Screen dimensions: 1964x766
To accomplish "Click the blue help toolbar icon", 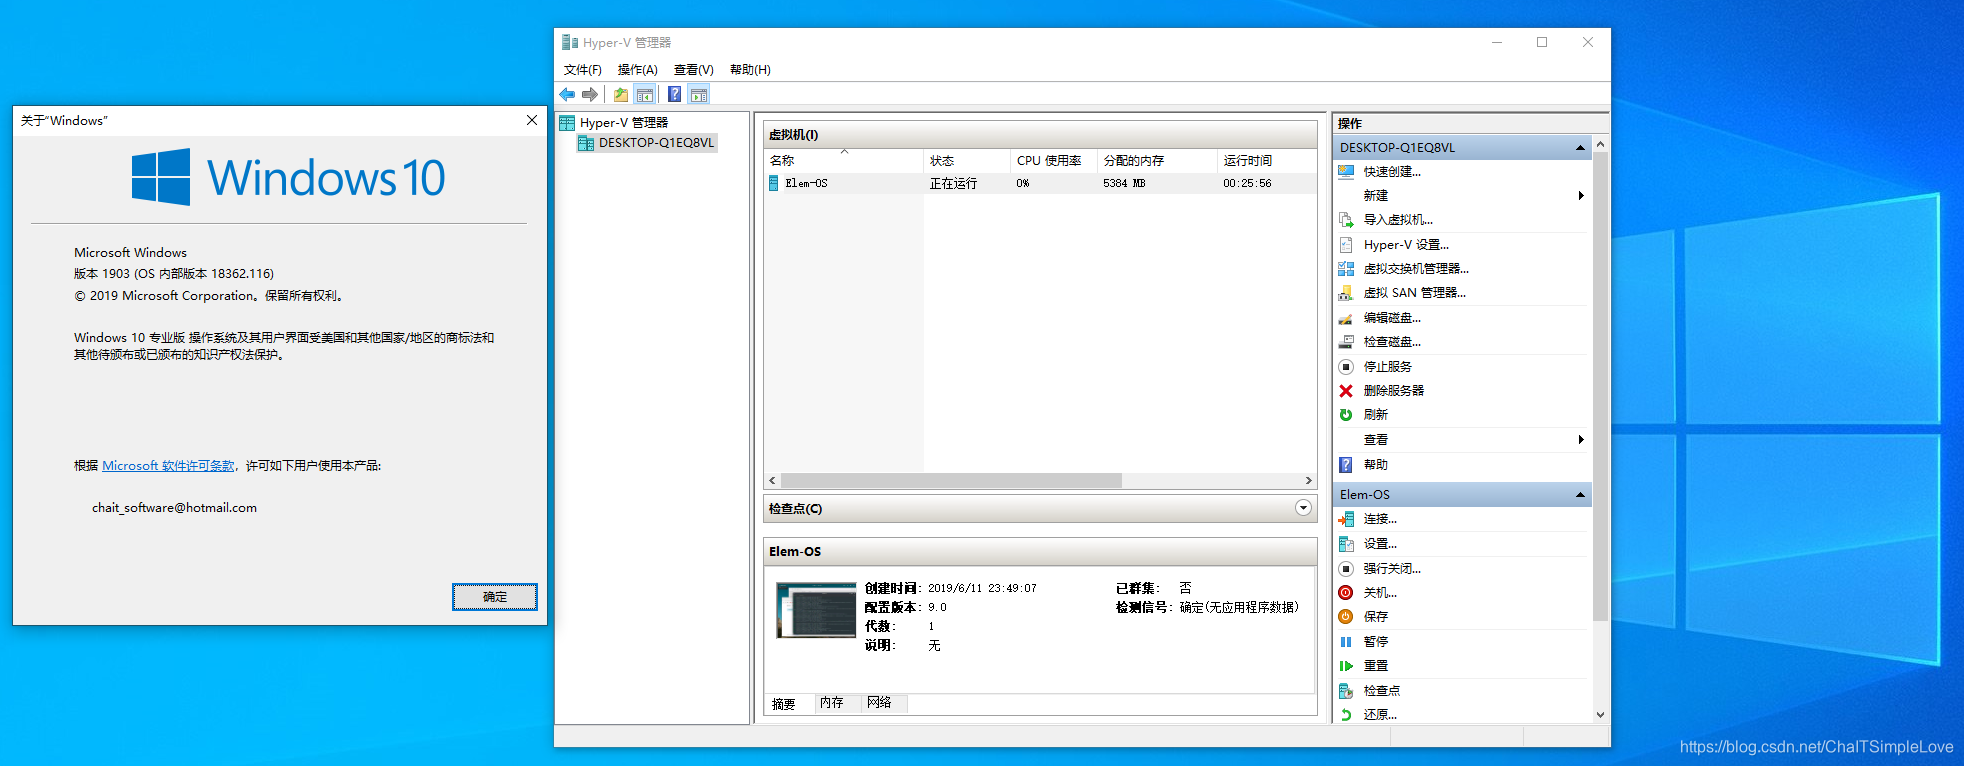I will click(675, 95).
